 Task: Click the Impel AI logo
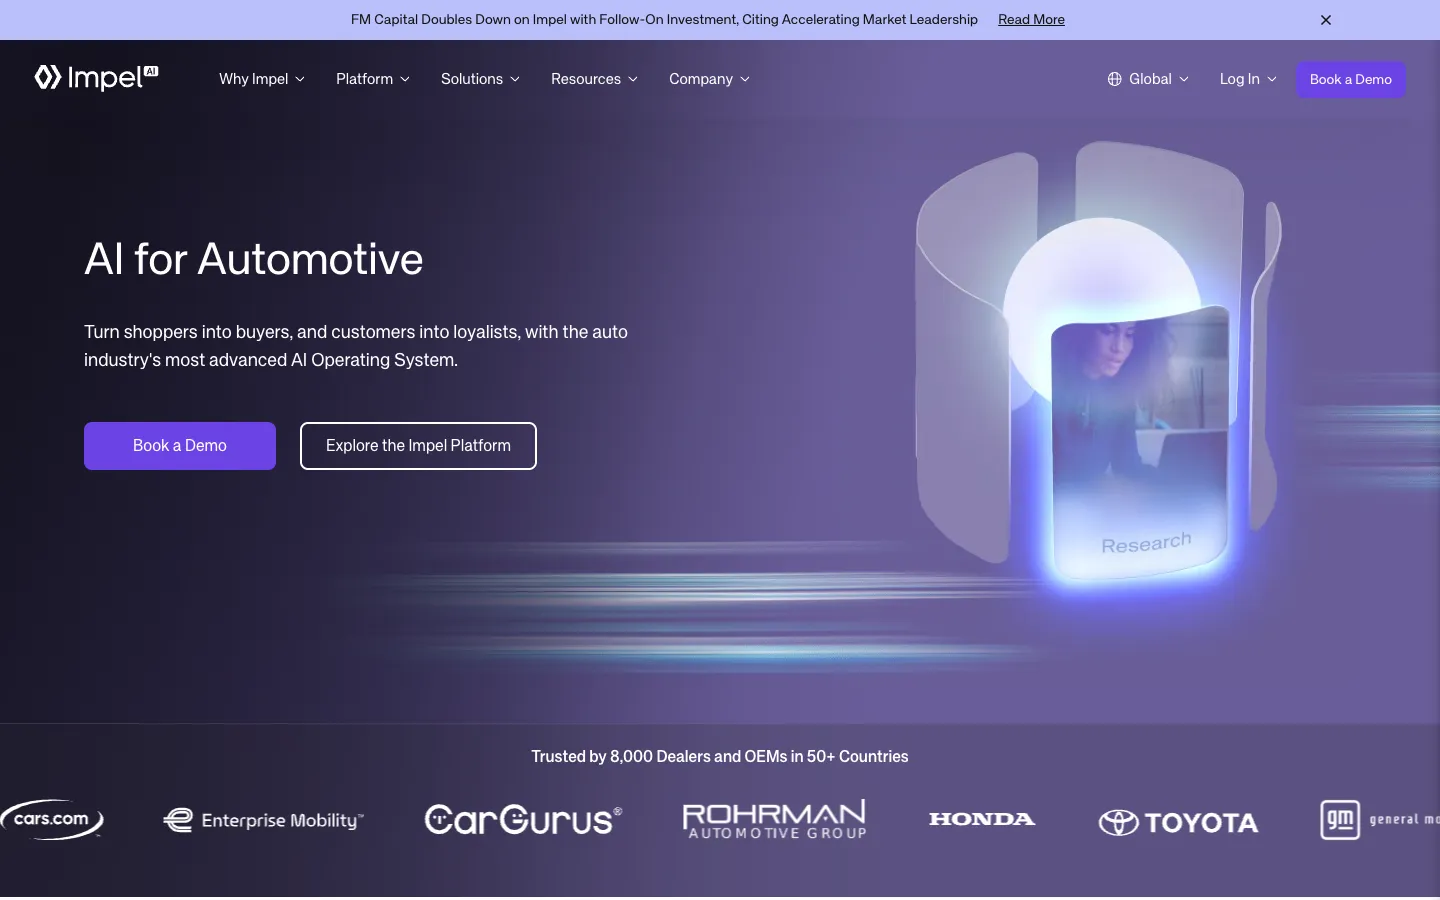click(96, 78)
